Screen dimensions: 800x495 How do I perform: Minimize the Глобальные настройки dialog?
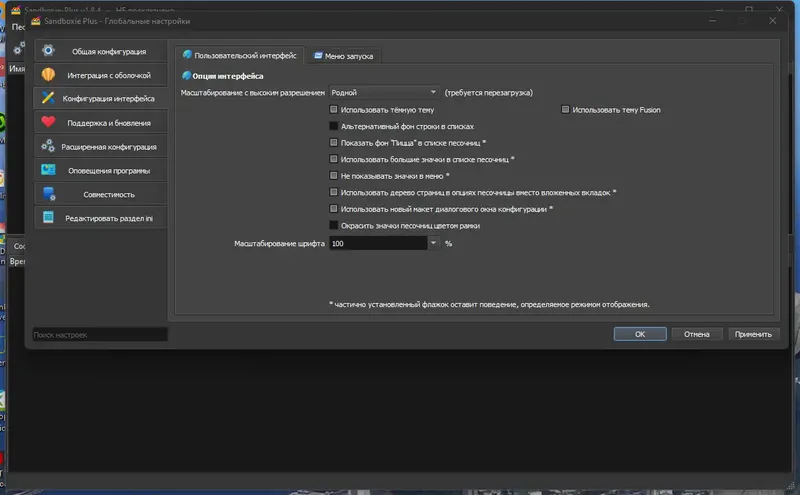pyautogui.click(x=712, y=20)
